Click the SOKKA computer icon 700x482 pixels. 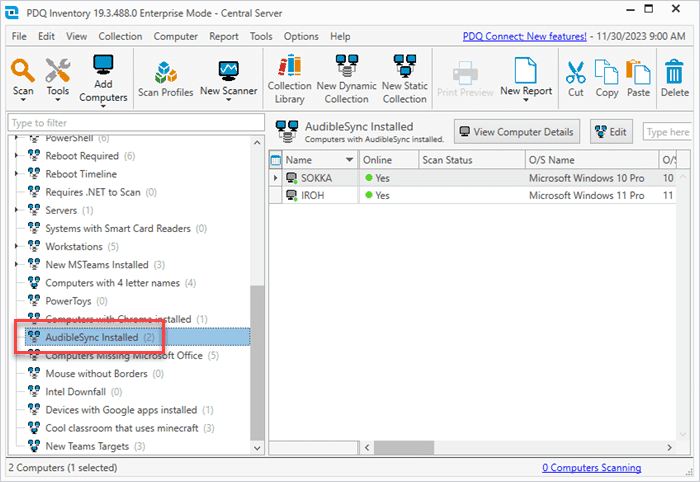click(x=292, y=178)
